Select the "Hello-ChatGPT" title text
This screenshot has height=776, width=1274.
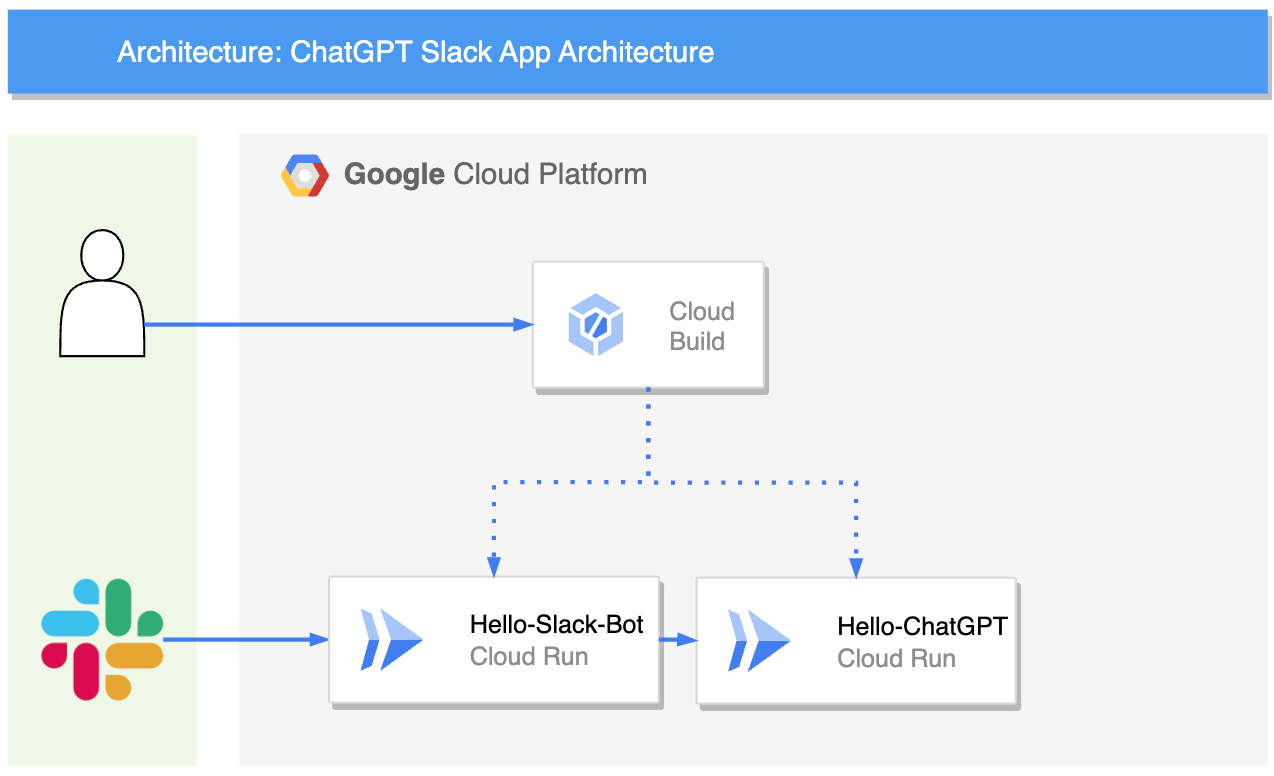pyautogui.click(x=923, y=627)
